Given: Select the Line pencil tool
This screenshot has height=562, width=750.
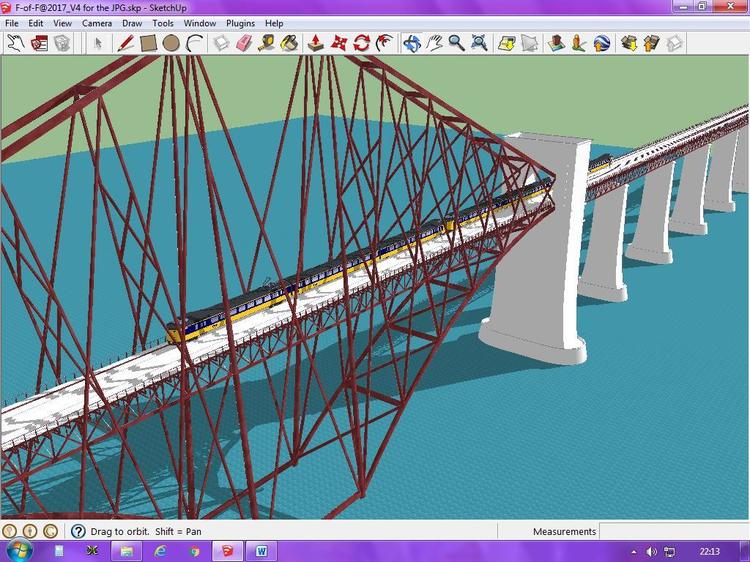Looking at the screenshot, I should click(x=125, y=43).
